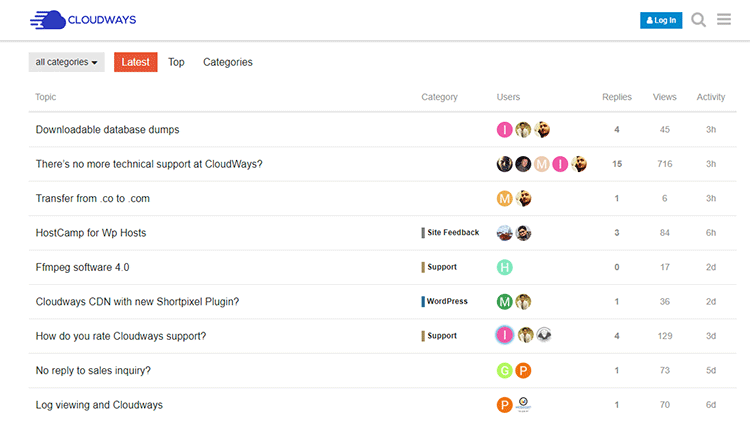This screenshot has width=750, height=421.
Task: Open the search magnifier icon
Action: 698,20
